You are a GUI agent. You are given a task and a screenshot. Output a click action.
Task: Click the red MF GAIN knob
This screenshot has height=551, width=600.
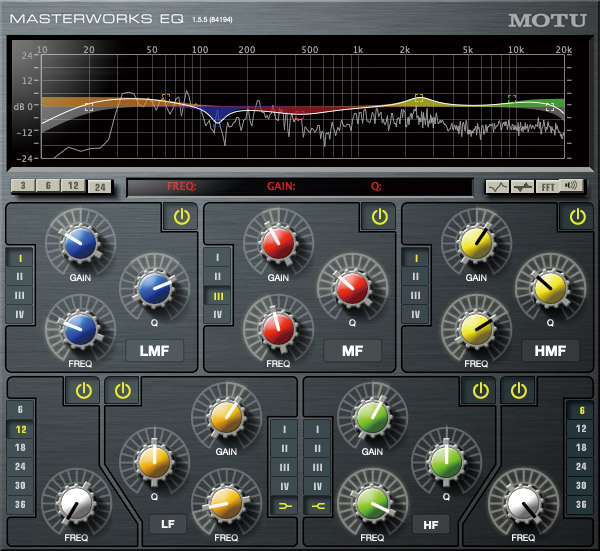coord(279,243)
